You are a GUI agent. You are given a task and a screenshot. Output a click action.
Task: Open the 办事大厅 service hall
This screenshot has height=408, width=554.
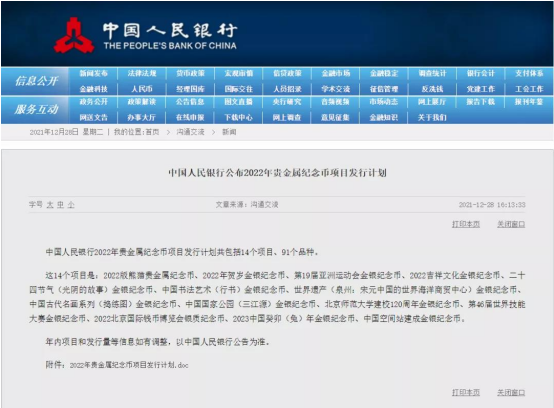click(x=142, y=117)
